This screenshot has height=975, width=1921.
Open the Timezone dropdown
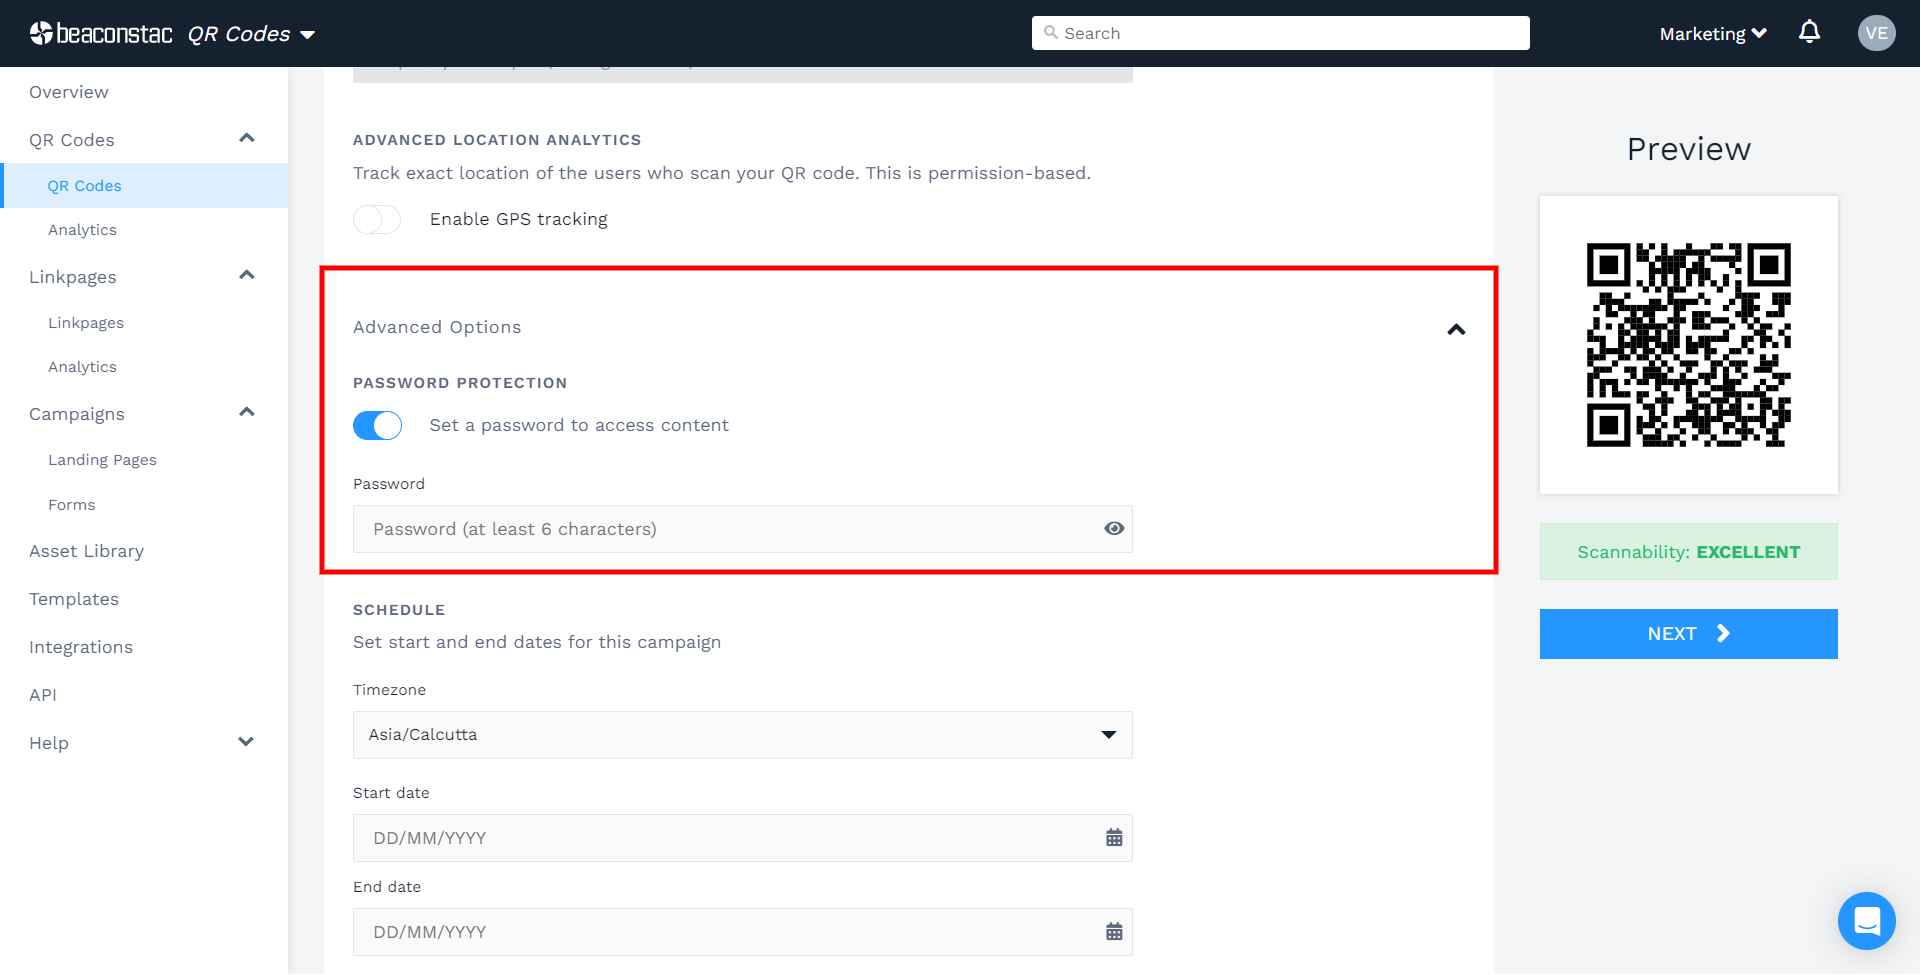742,735
